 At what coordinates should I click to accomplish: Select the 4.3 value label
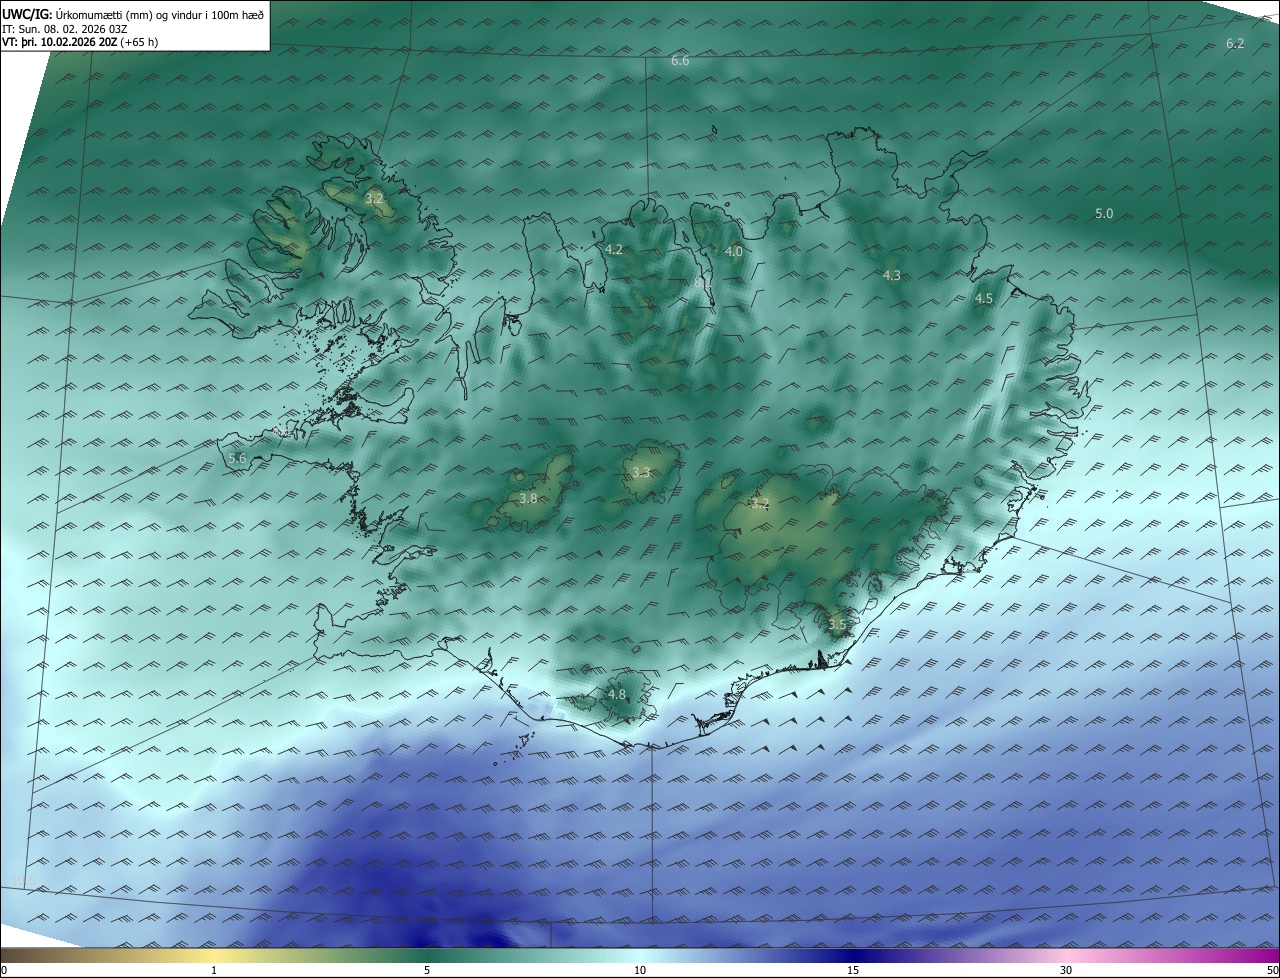(892, 276)
